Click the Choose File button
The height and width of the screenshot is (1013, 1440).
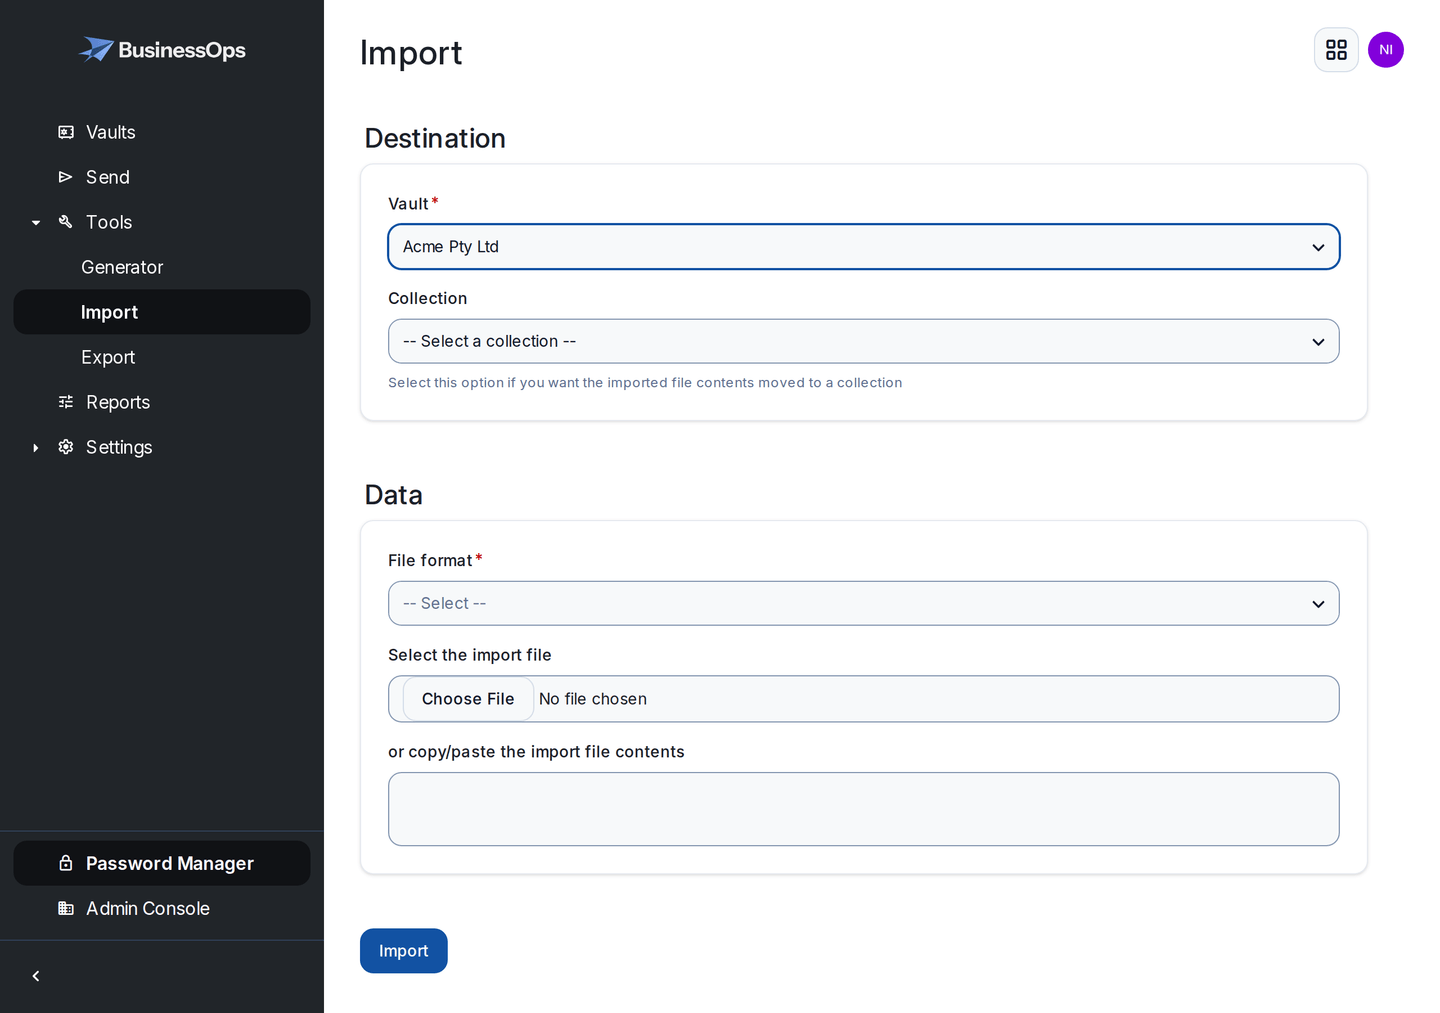468,699
